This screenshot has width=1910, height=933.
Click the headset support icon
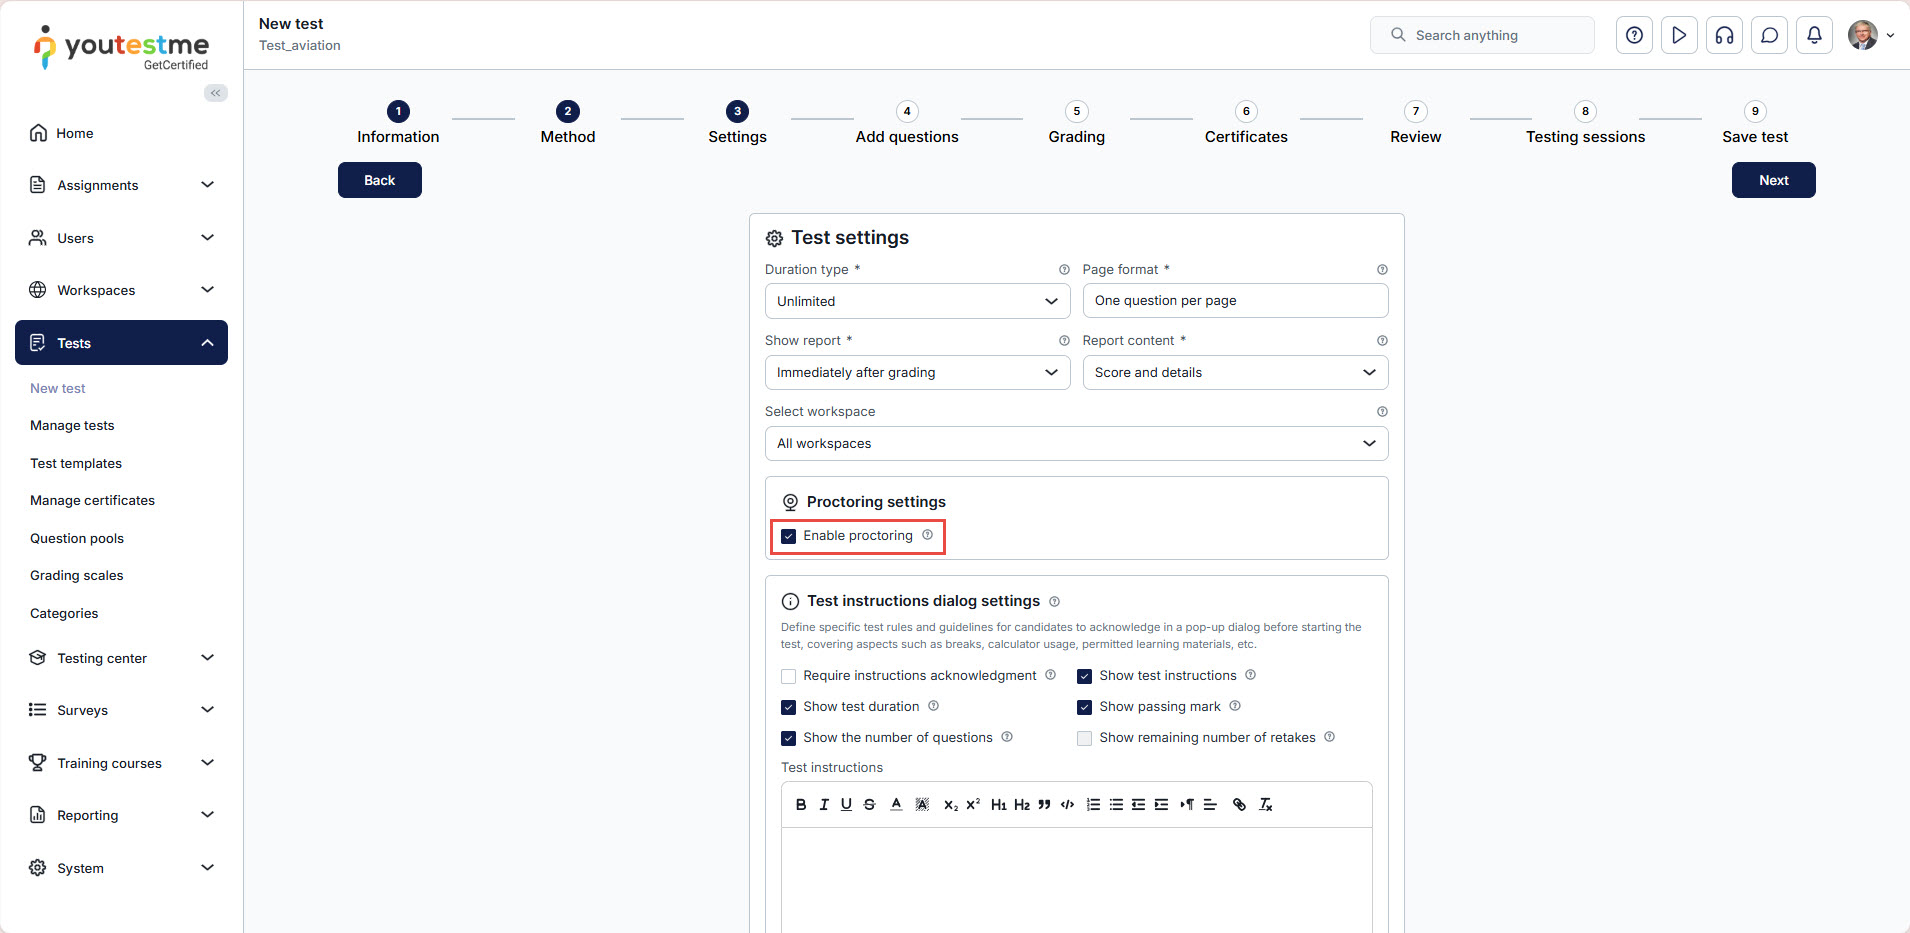tap(1724, 35)
